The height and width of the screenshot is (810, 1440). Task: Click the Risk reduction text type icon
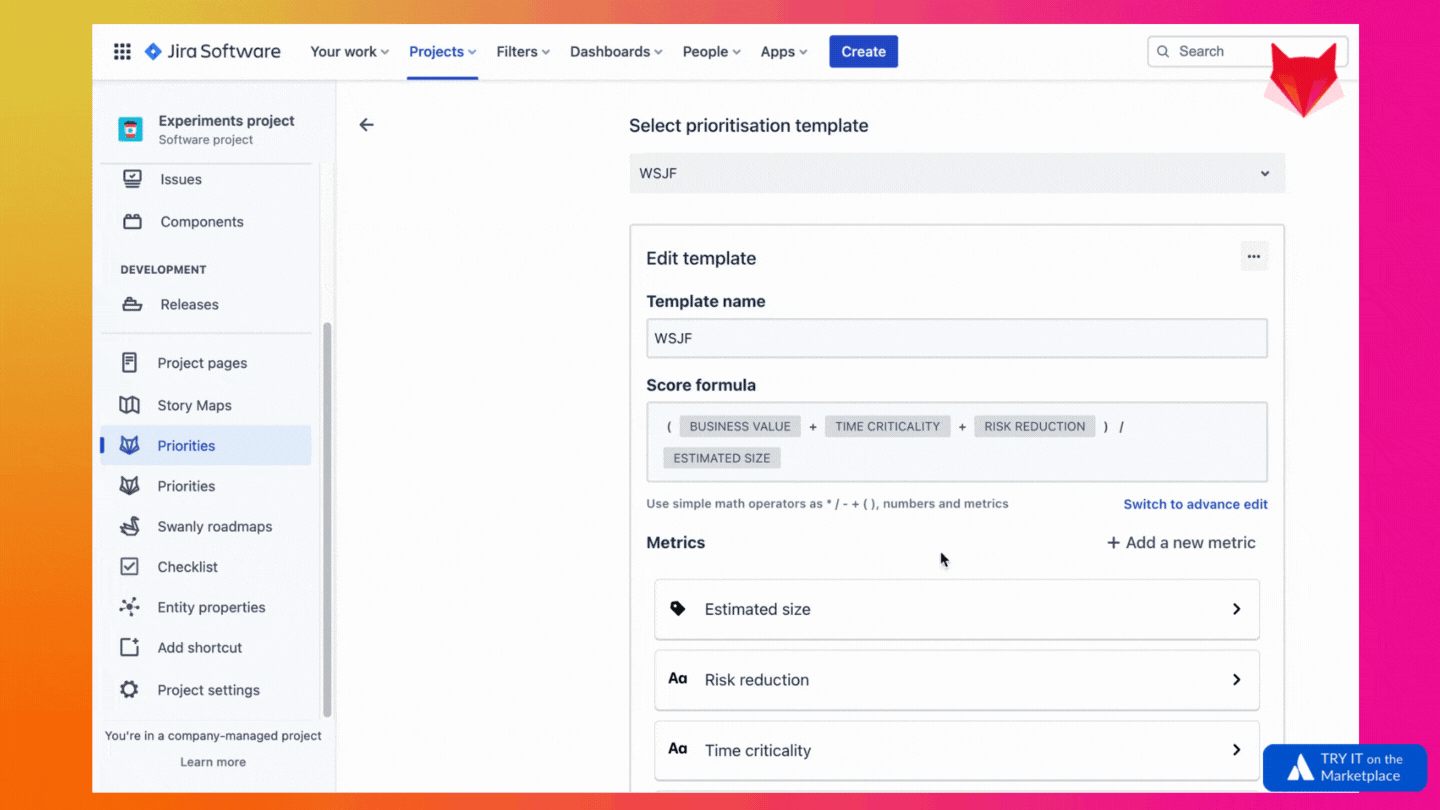pos(678,679)
